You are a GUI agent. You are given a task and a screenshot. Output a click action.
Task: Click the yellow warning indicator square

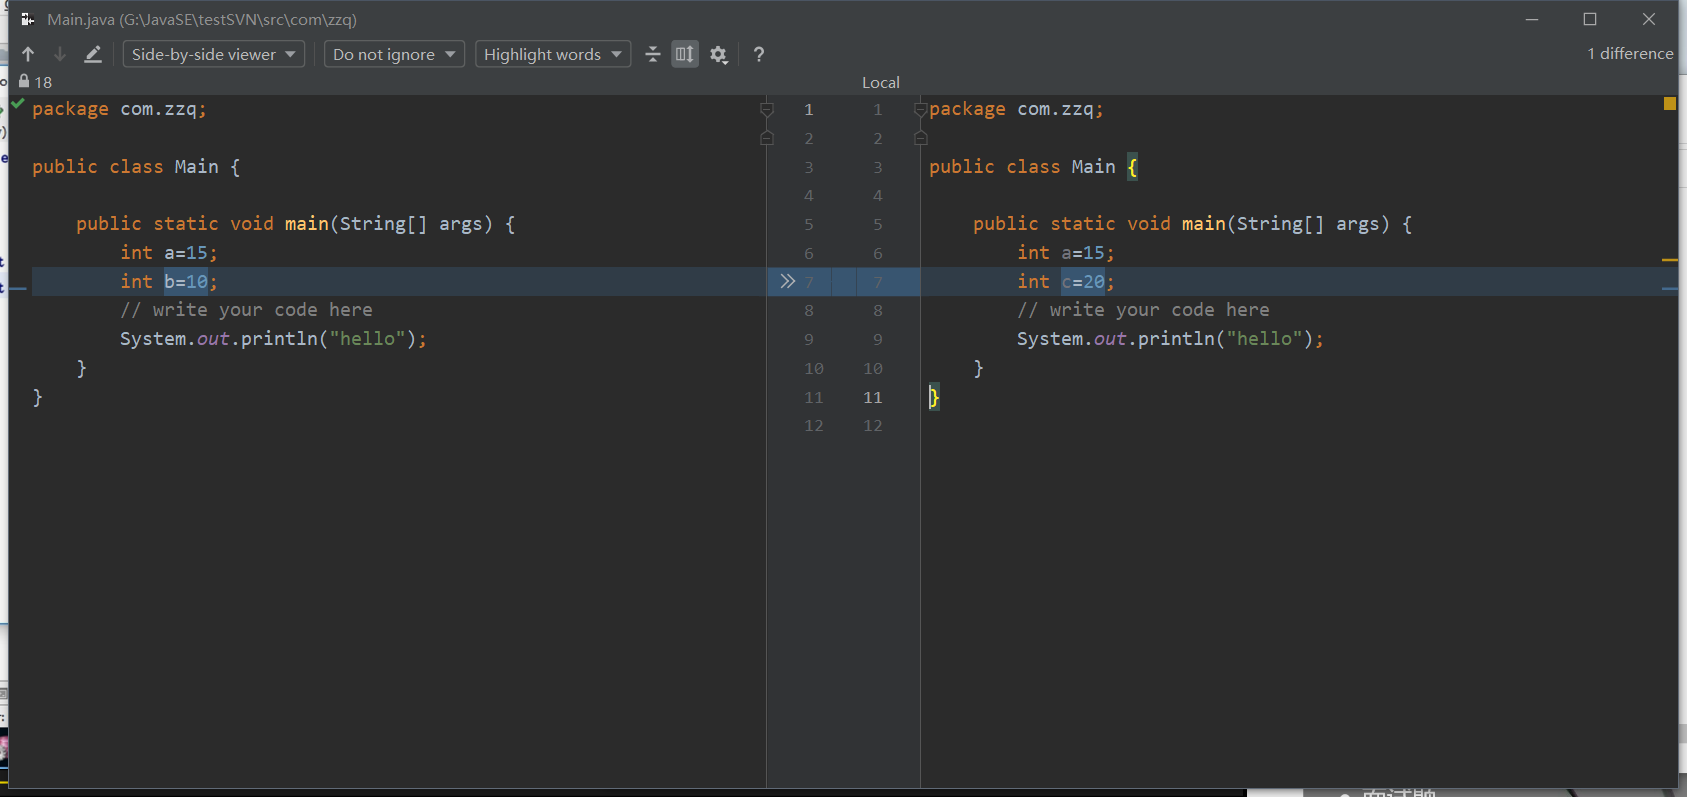[1670, 103]
